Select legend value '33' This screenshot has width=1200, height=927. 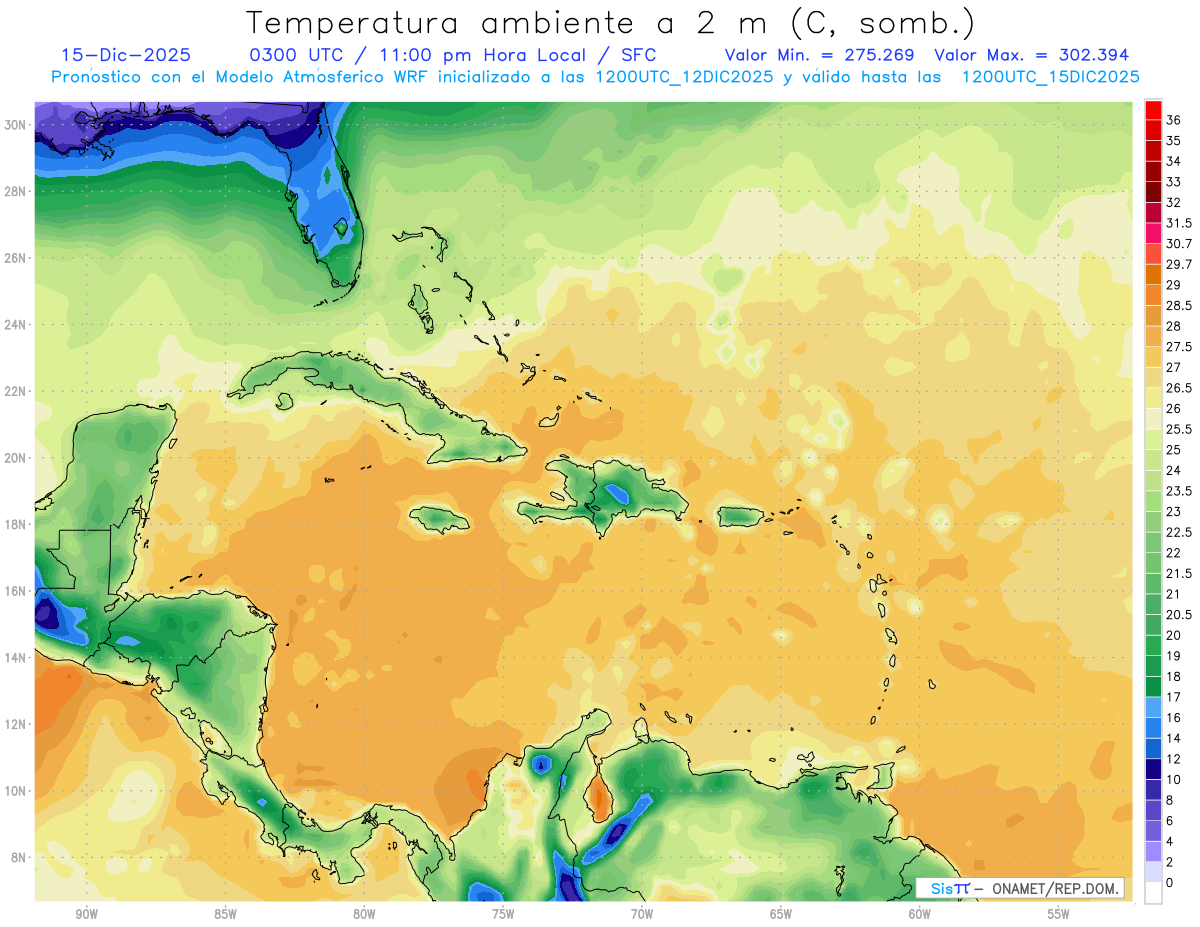(x=1173, y=182)
